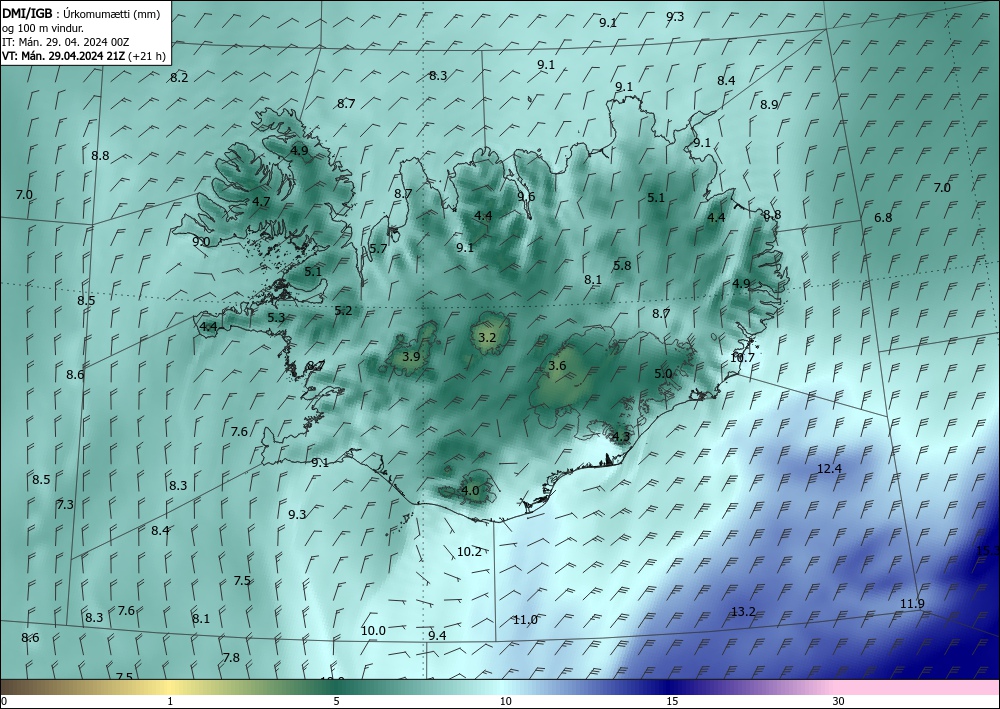Click the 3.6 value on Vatnajökull glacier
The width and height of the screenshot is (1000, 709).
point(557,365)
